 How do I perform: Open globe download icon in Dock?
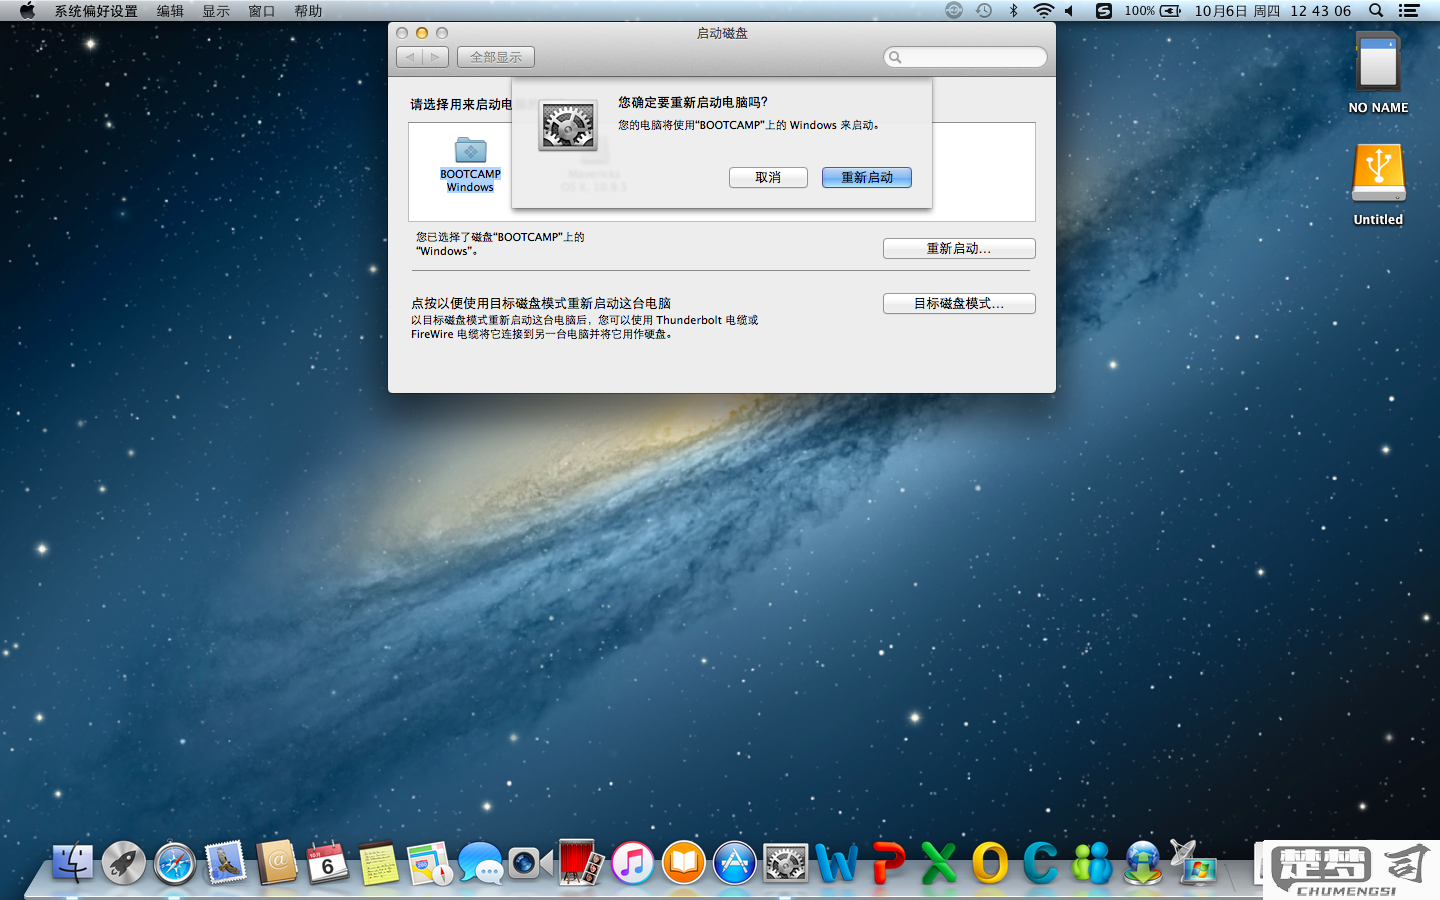tap(1143, 863)
